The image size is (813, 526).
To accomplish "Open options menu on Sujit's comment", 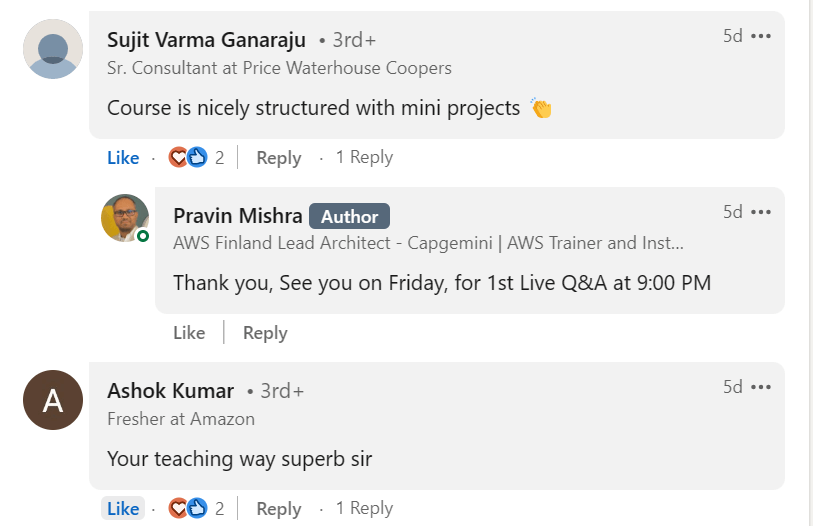I will [x=761, y=36].
